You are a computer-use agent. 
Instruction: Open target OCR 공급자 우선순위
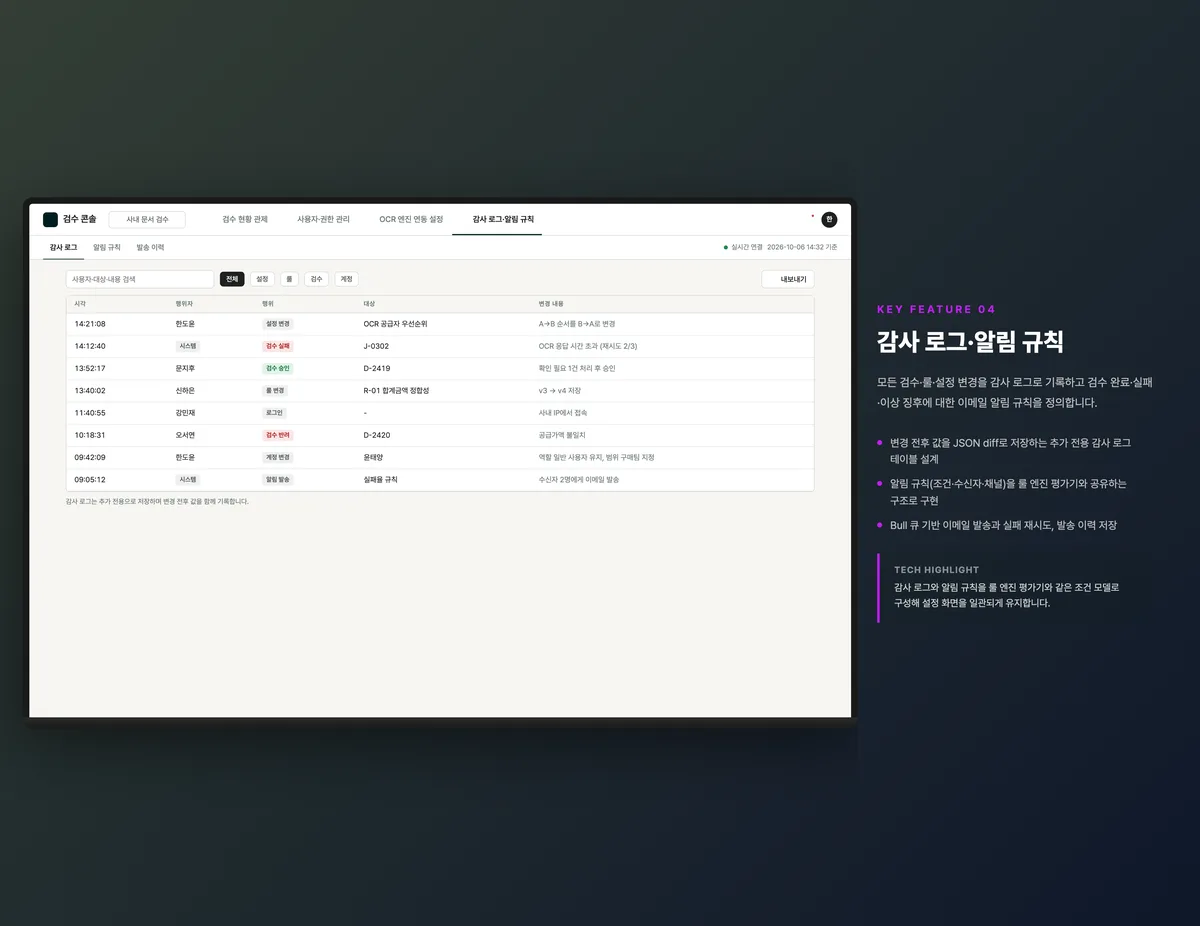395,324
